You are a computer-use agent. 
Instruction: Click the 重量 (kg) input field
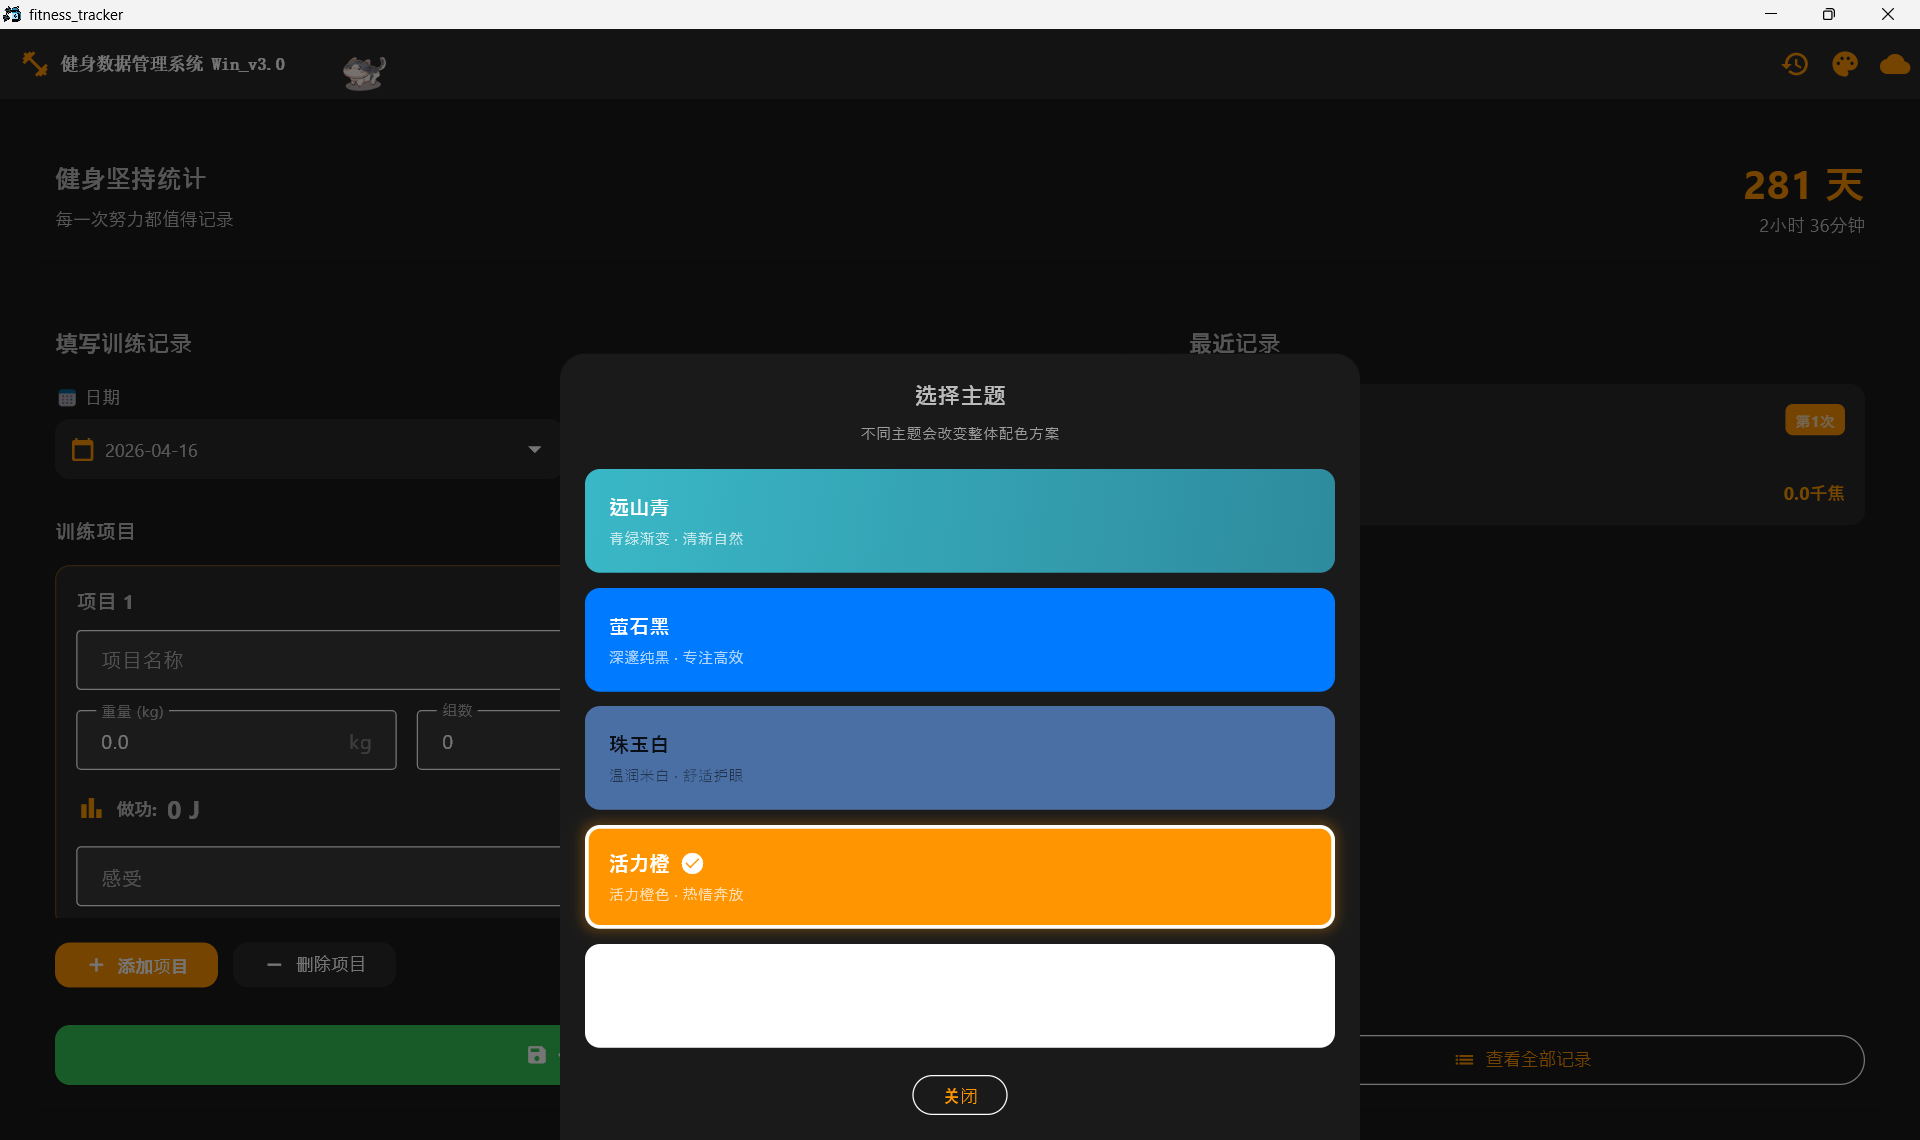coord(236,741)
